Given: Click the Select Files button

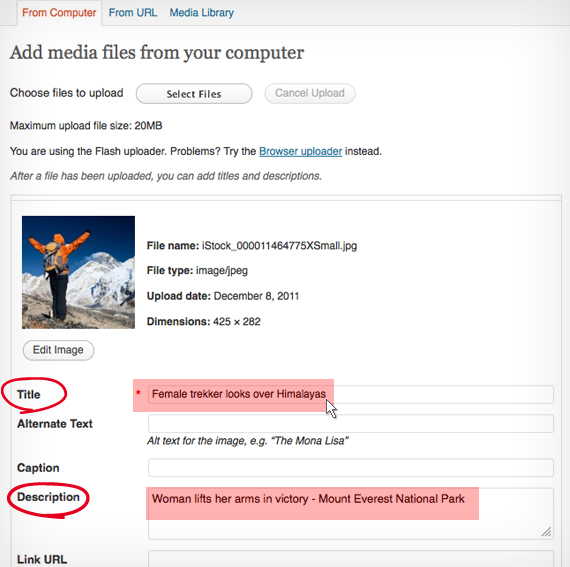Looking at the screenshot, I should [194, 94].
